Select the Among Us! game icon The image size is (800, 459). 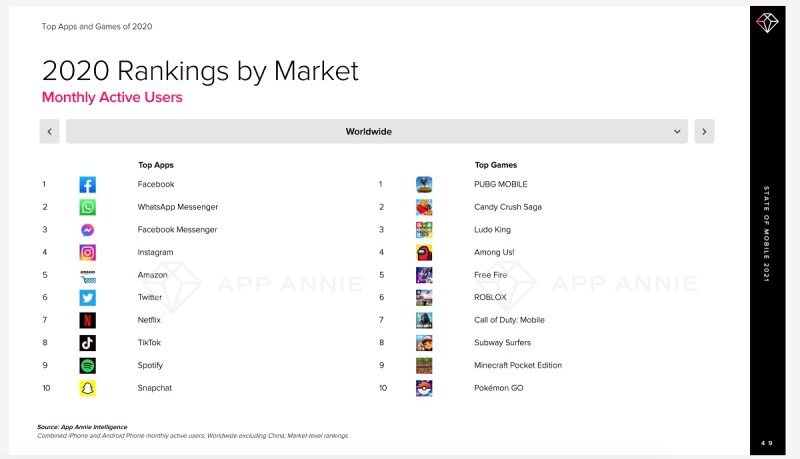[424, 252]
